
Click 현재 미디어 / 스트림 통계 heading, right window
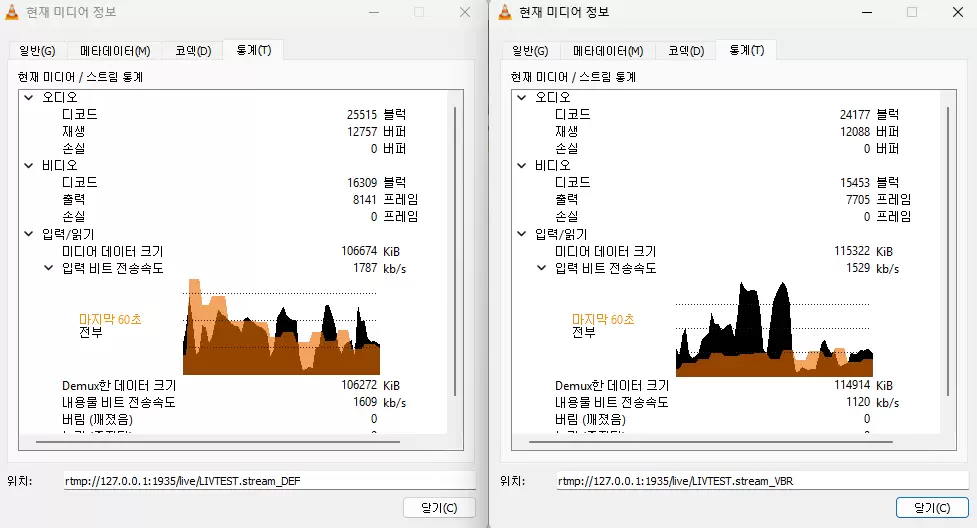click(x=573, y=77)
